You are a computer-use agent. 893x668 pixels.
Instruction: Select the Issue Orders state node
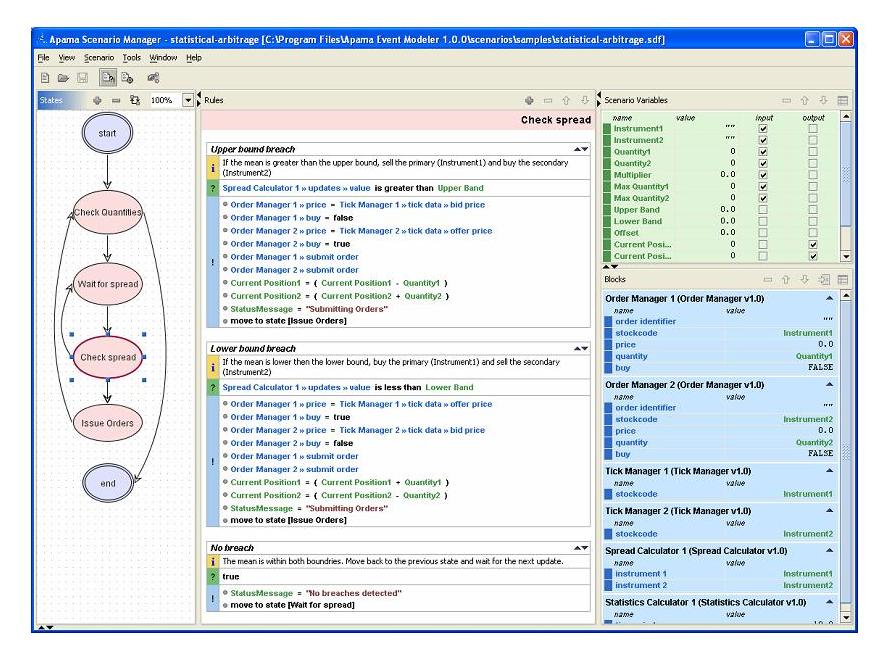tap(107, 423)
